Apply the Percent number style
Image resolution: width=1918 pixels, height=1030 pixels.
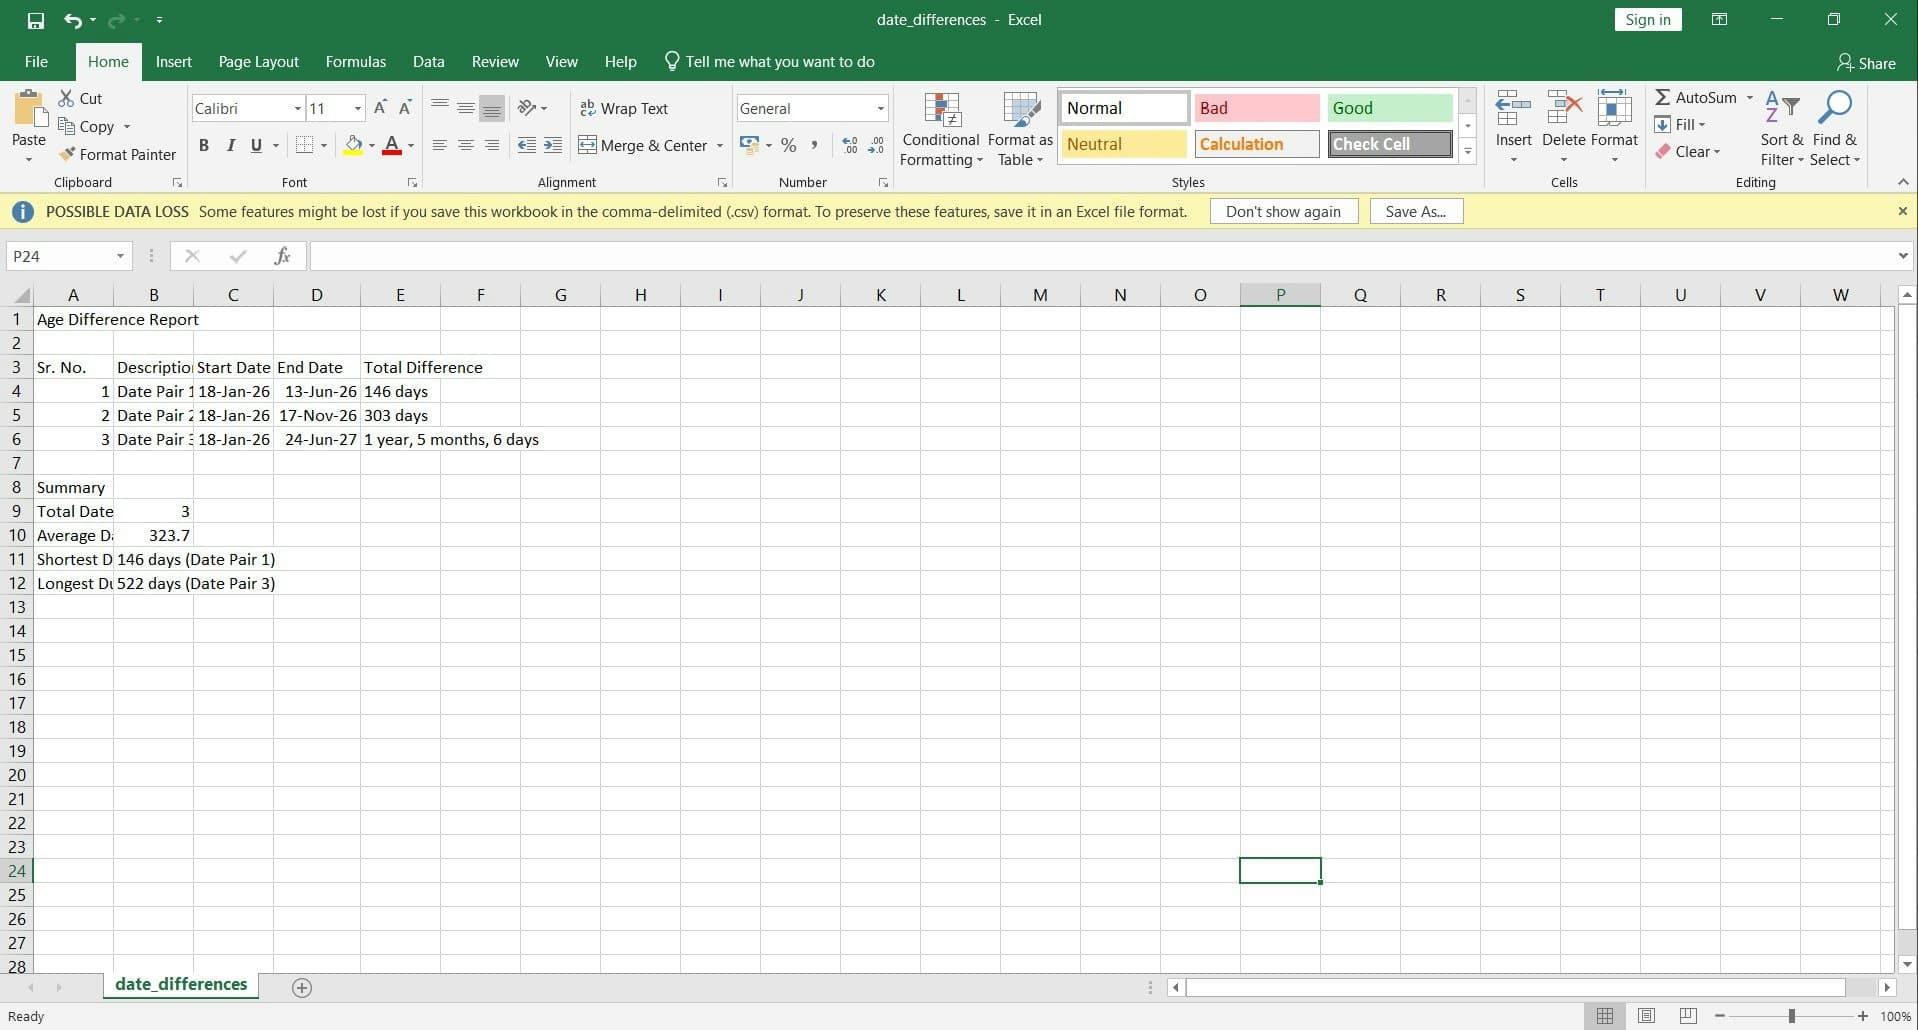[x=789, y=145]
